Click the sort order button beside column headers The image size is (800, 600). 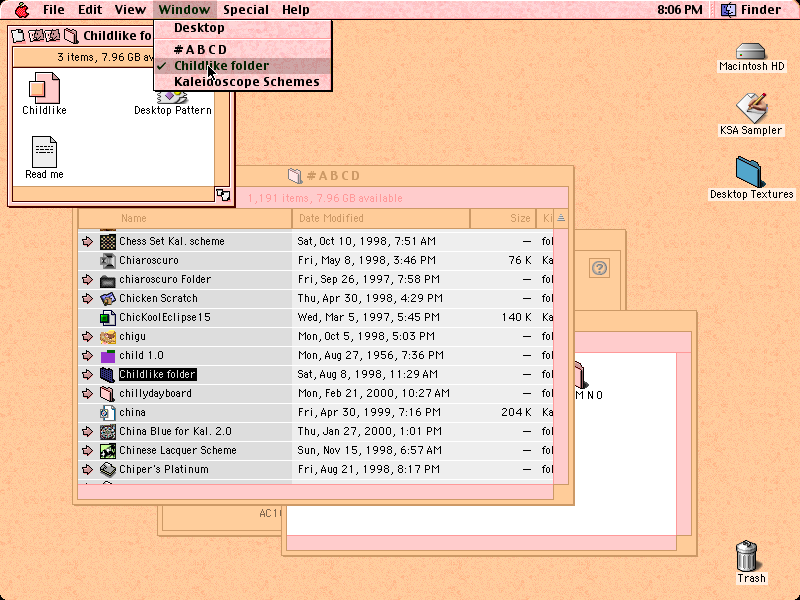click(561, 218)
